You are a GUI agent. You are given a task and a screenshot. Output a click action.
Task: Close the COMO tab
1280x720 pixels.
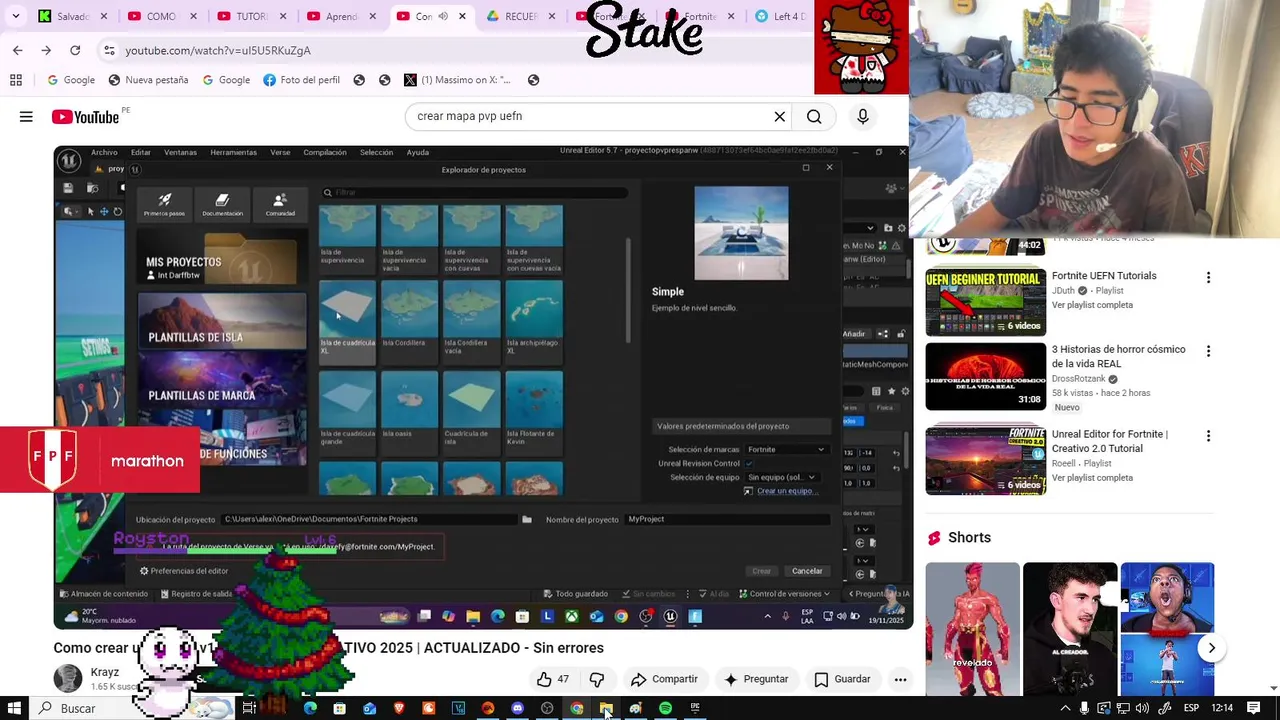pyautogui.click(x=194, y=16)
